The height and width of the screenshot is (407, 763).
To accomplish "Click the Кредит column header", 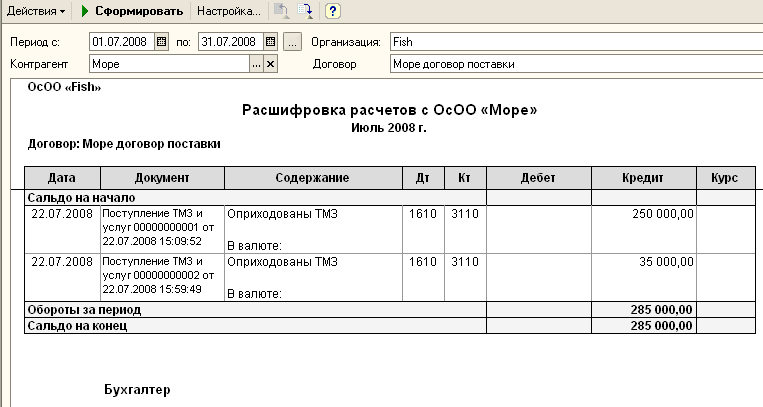I will pyautogui.click(x=644, y=178).
